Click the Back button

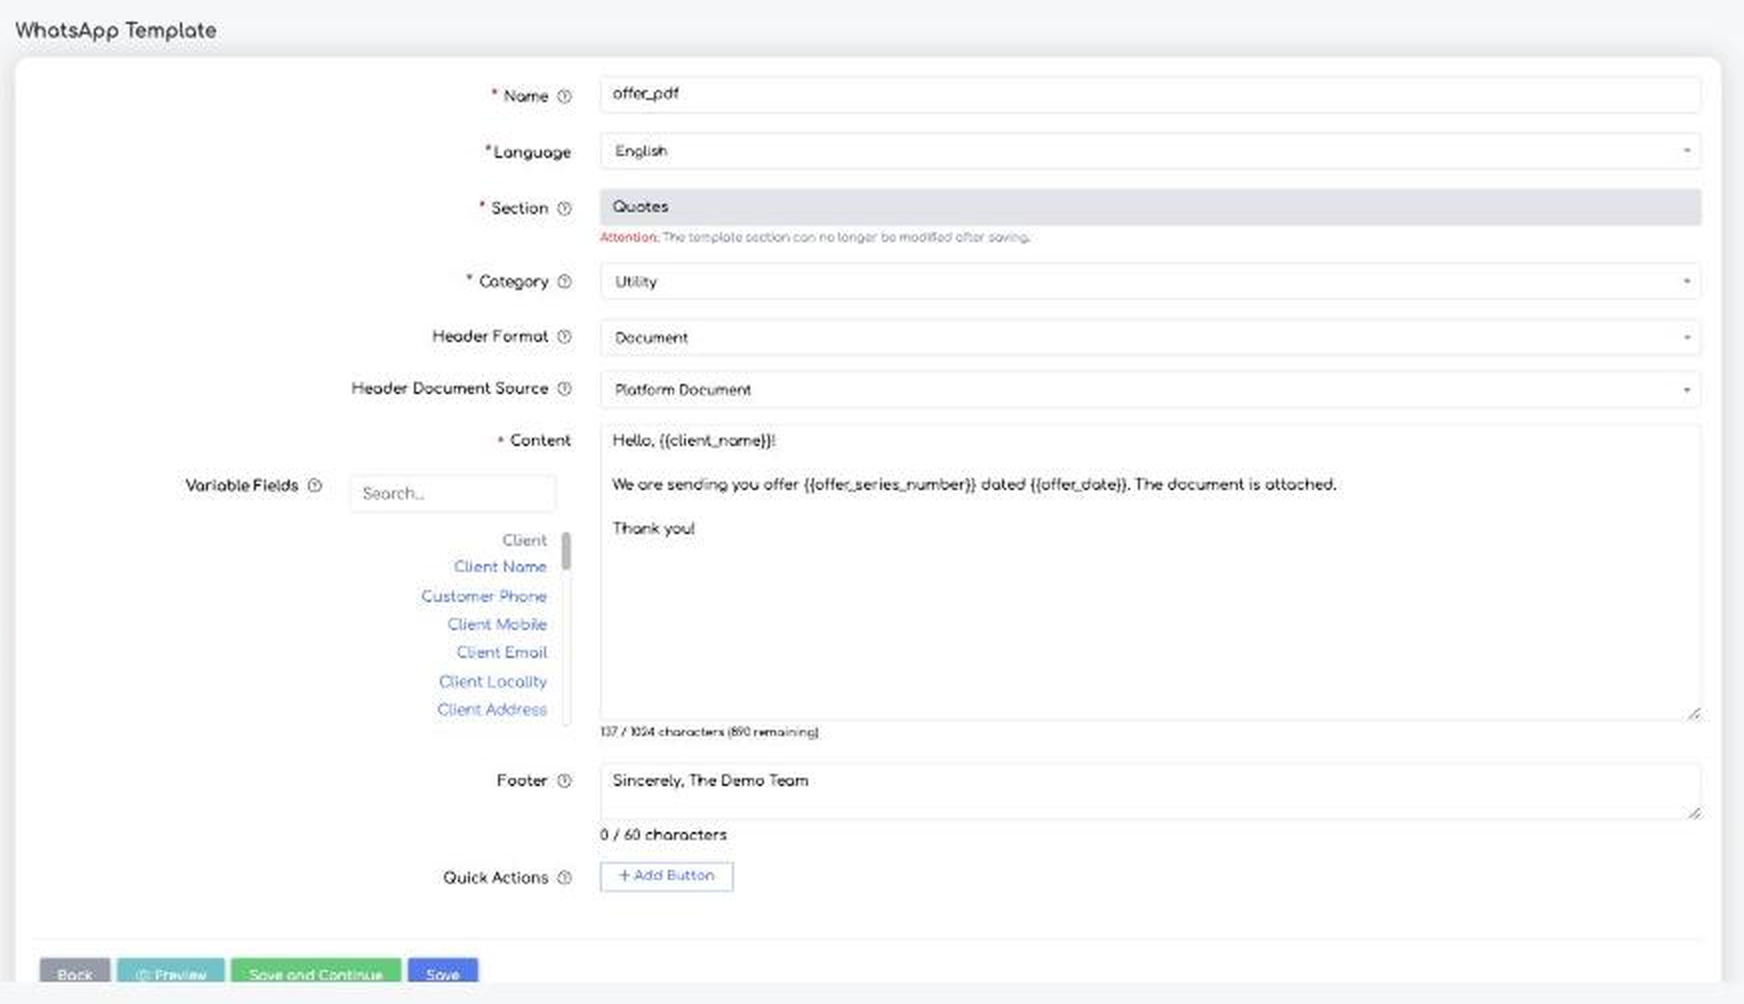tap(75, 972)
